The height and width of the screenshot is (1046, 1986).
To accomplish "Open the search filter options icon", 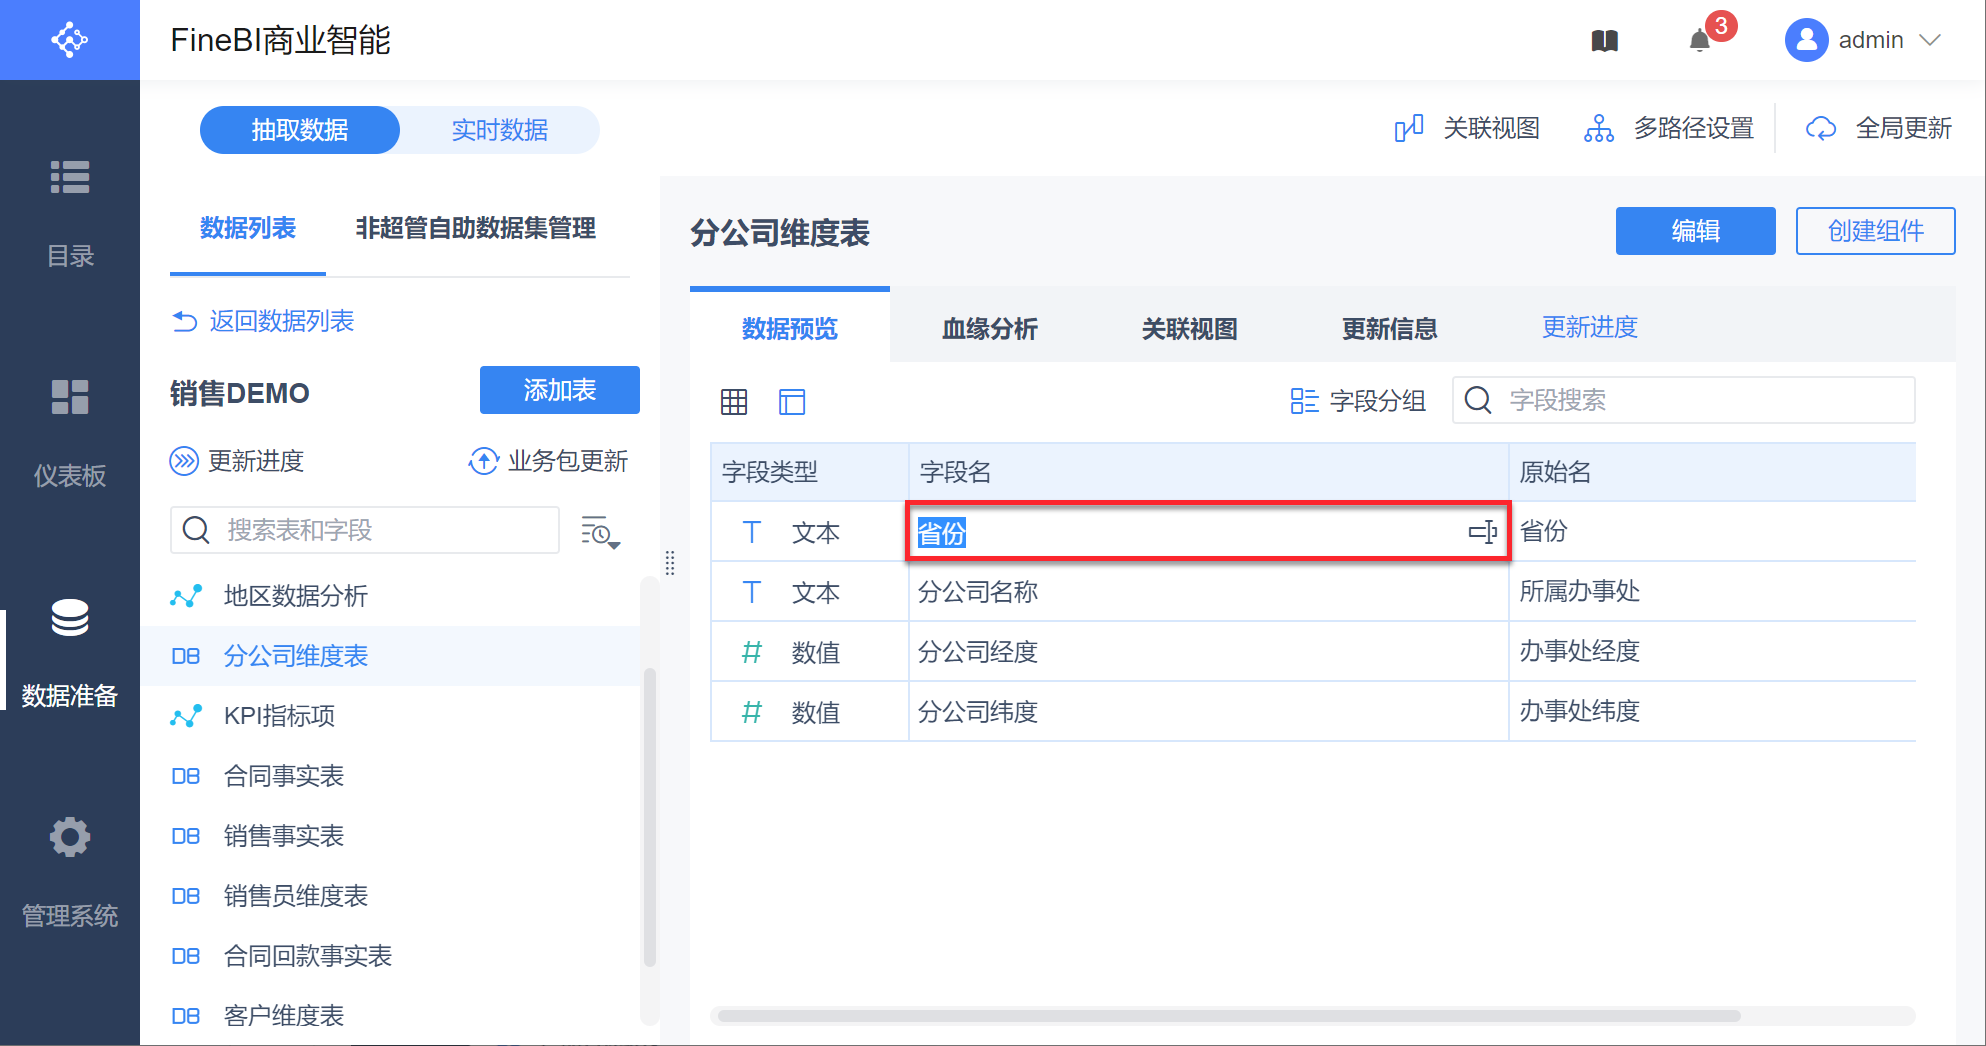I will (600, 532).
